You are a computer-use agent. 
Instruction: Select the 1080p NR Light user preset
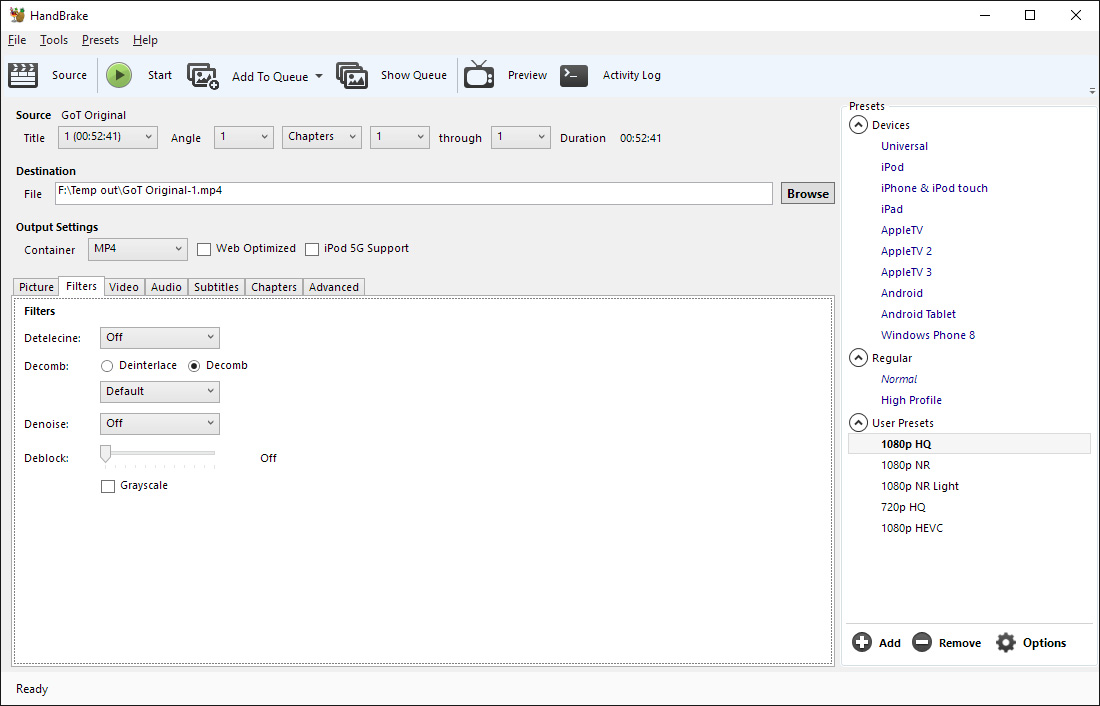(x=920, y=486)
